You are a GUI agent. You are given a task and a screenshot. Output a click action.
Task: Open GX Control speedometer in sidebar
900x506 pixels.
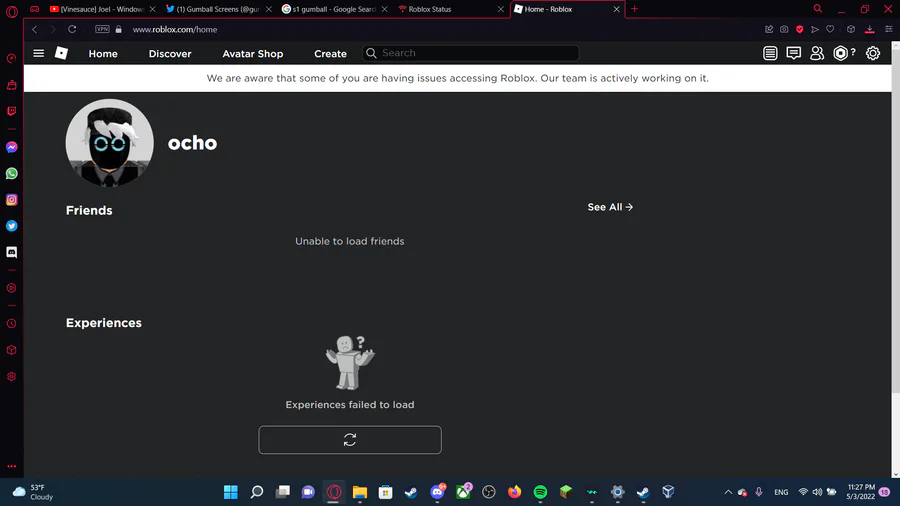11,59
